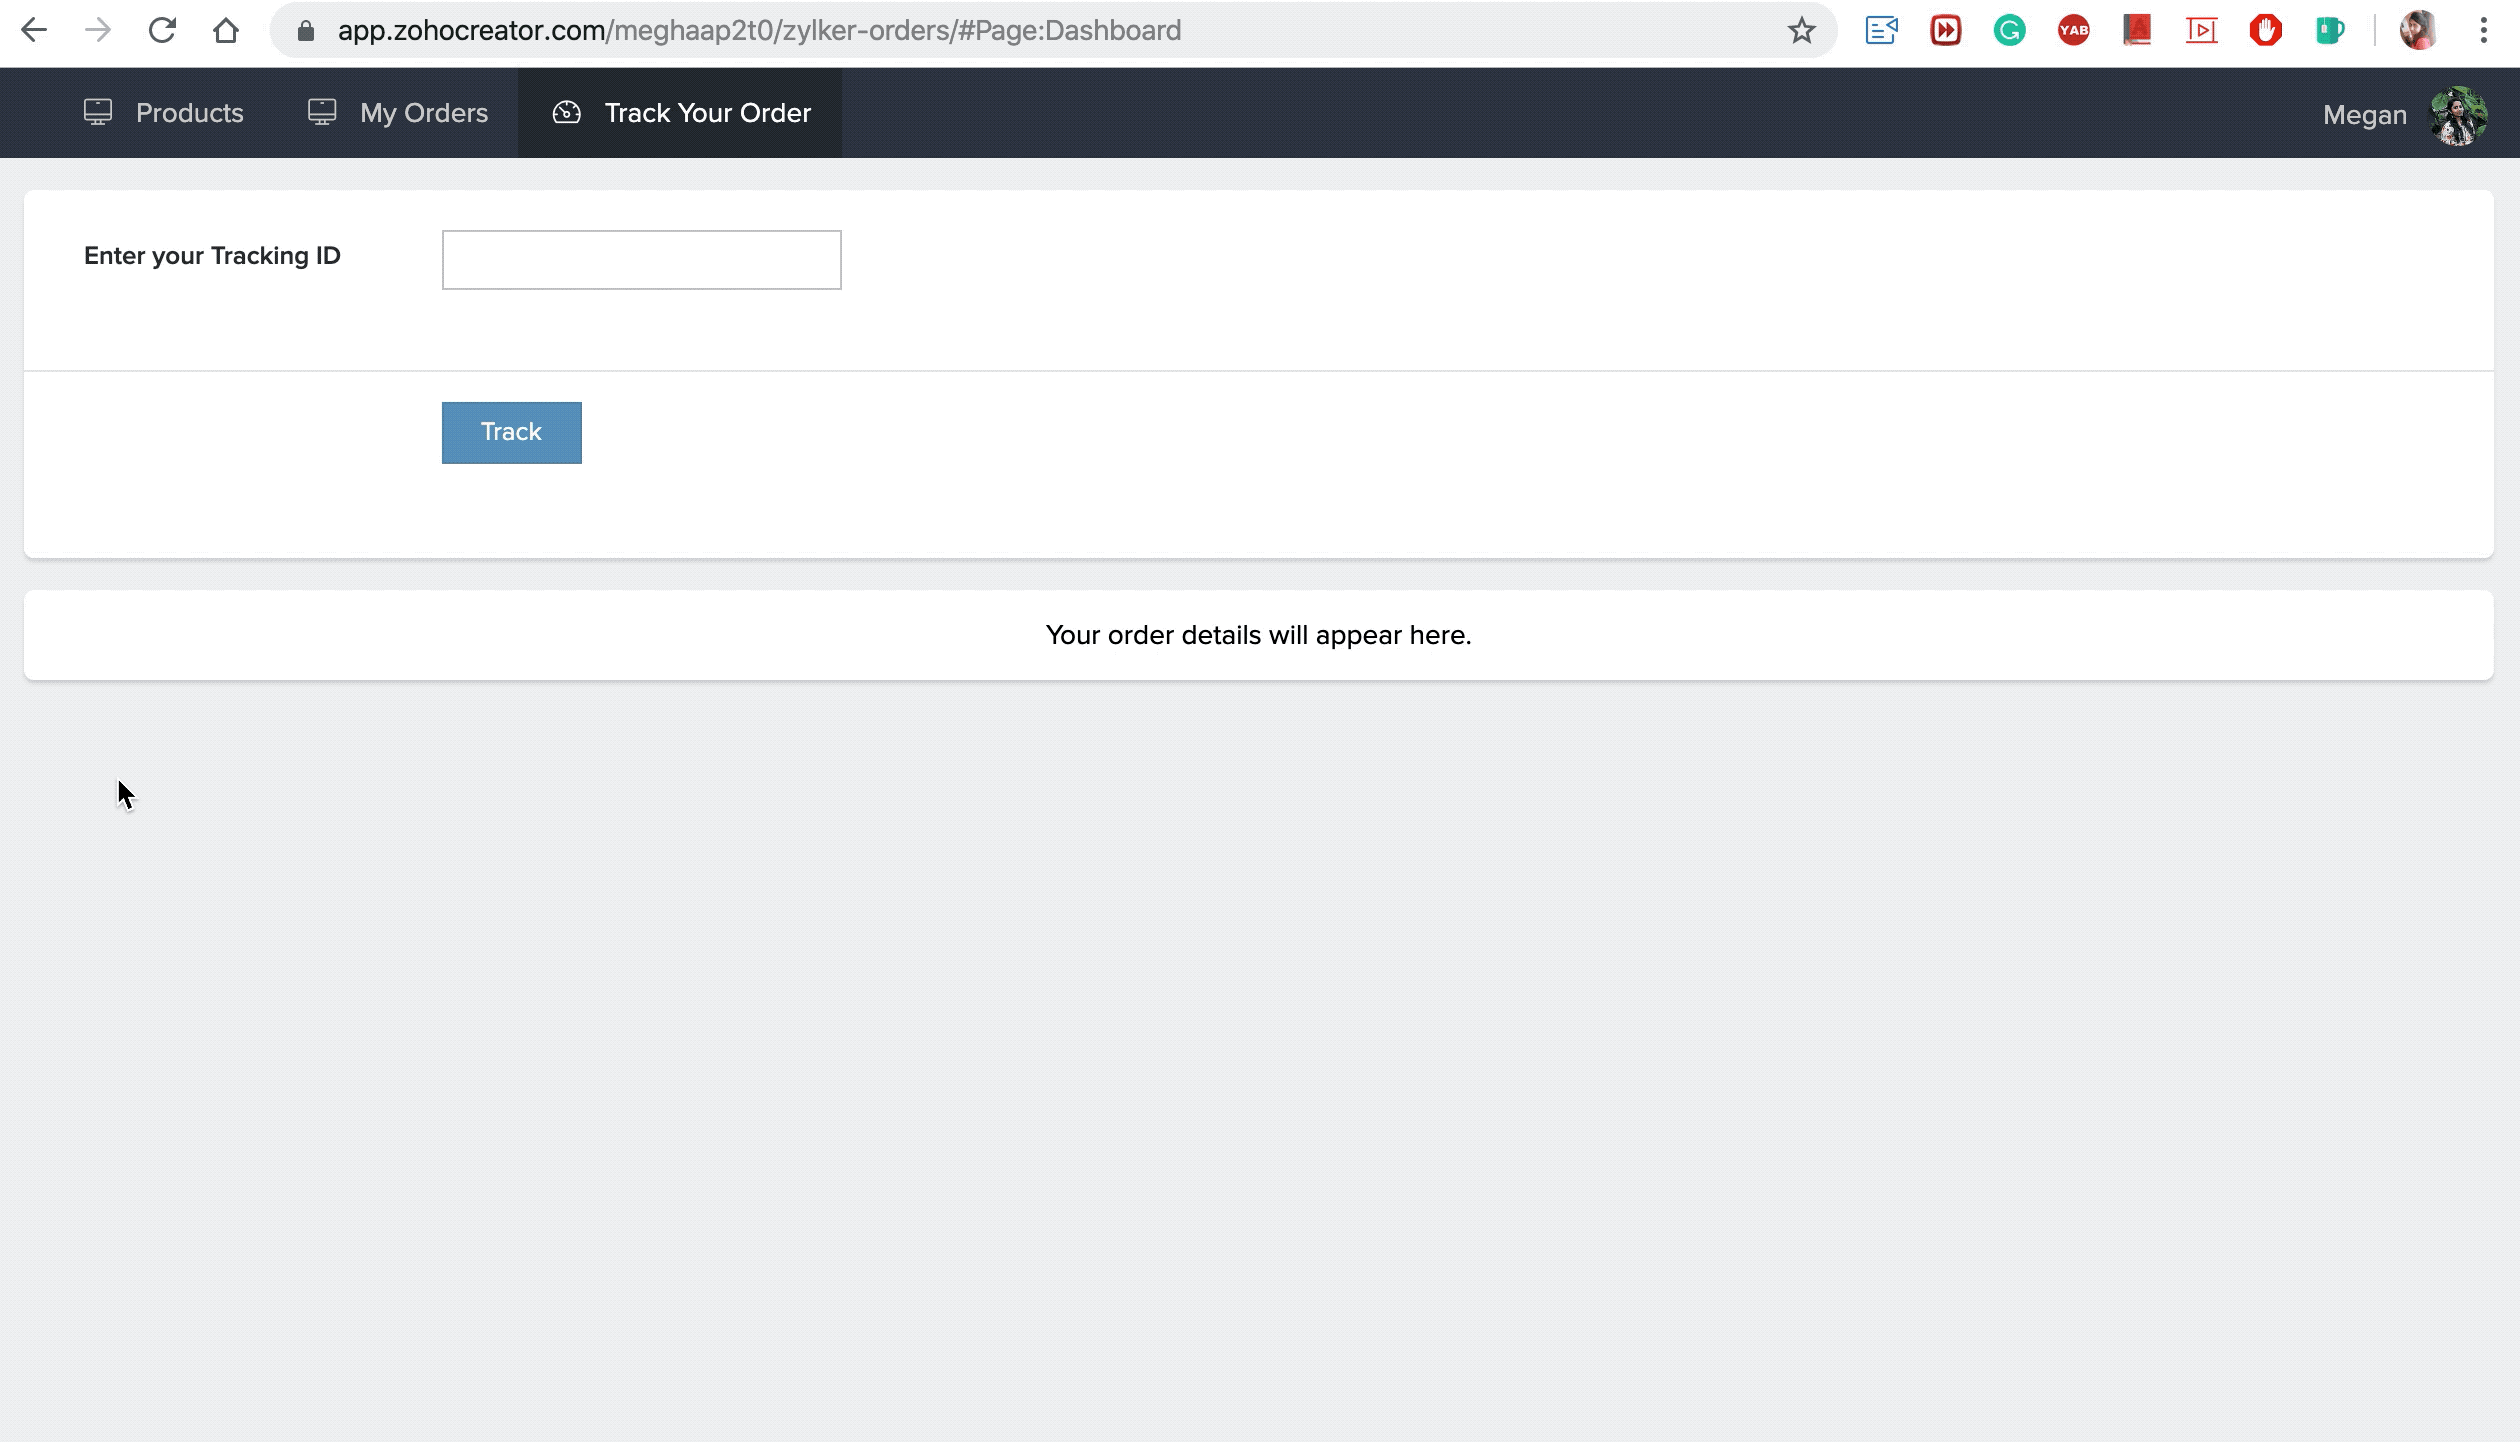Click the Track button
2520x1442 pixels.
tap(511, 432)
